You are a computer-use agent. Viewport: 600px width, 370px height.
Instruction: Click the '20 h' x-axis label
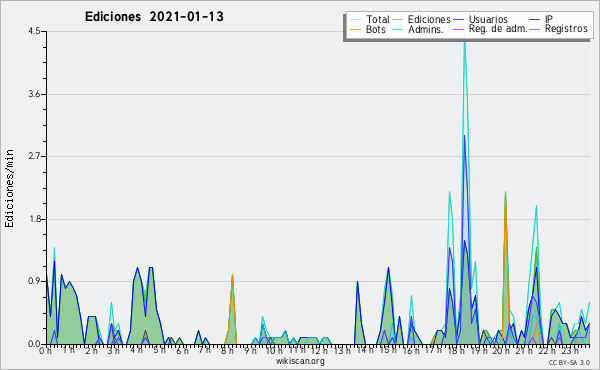click(x=500, y=351)
